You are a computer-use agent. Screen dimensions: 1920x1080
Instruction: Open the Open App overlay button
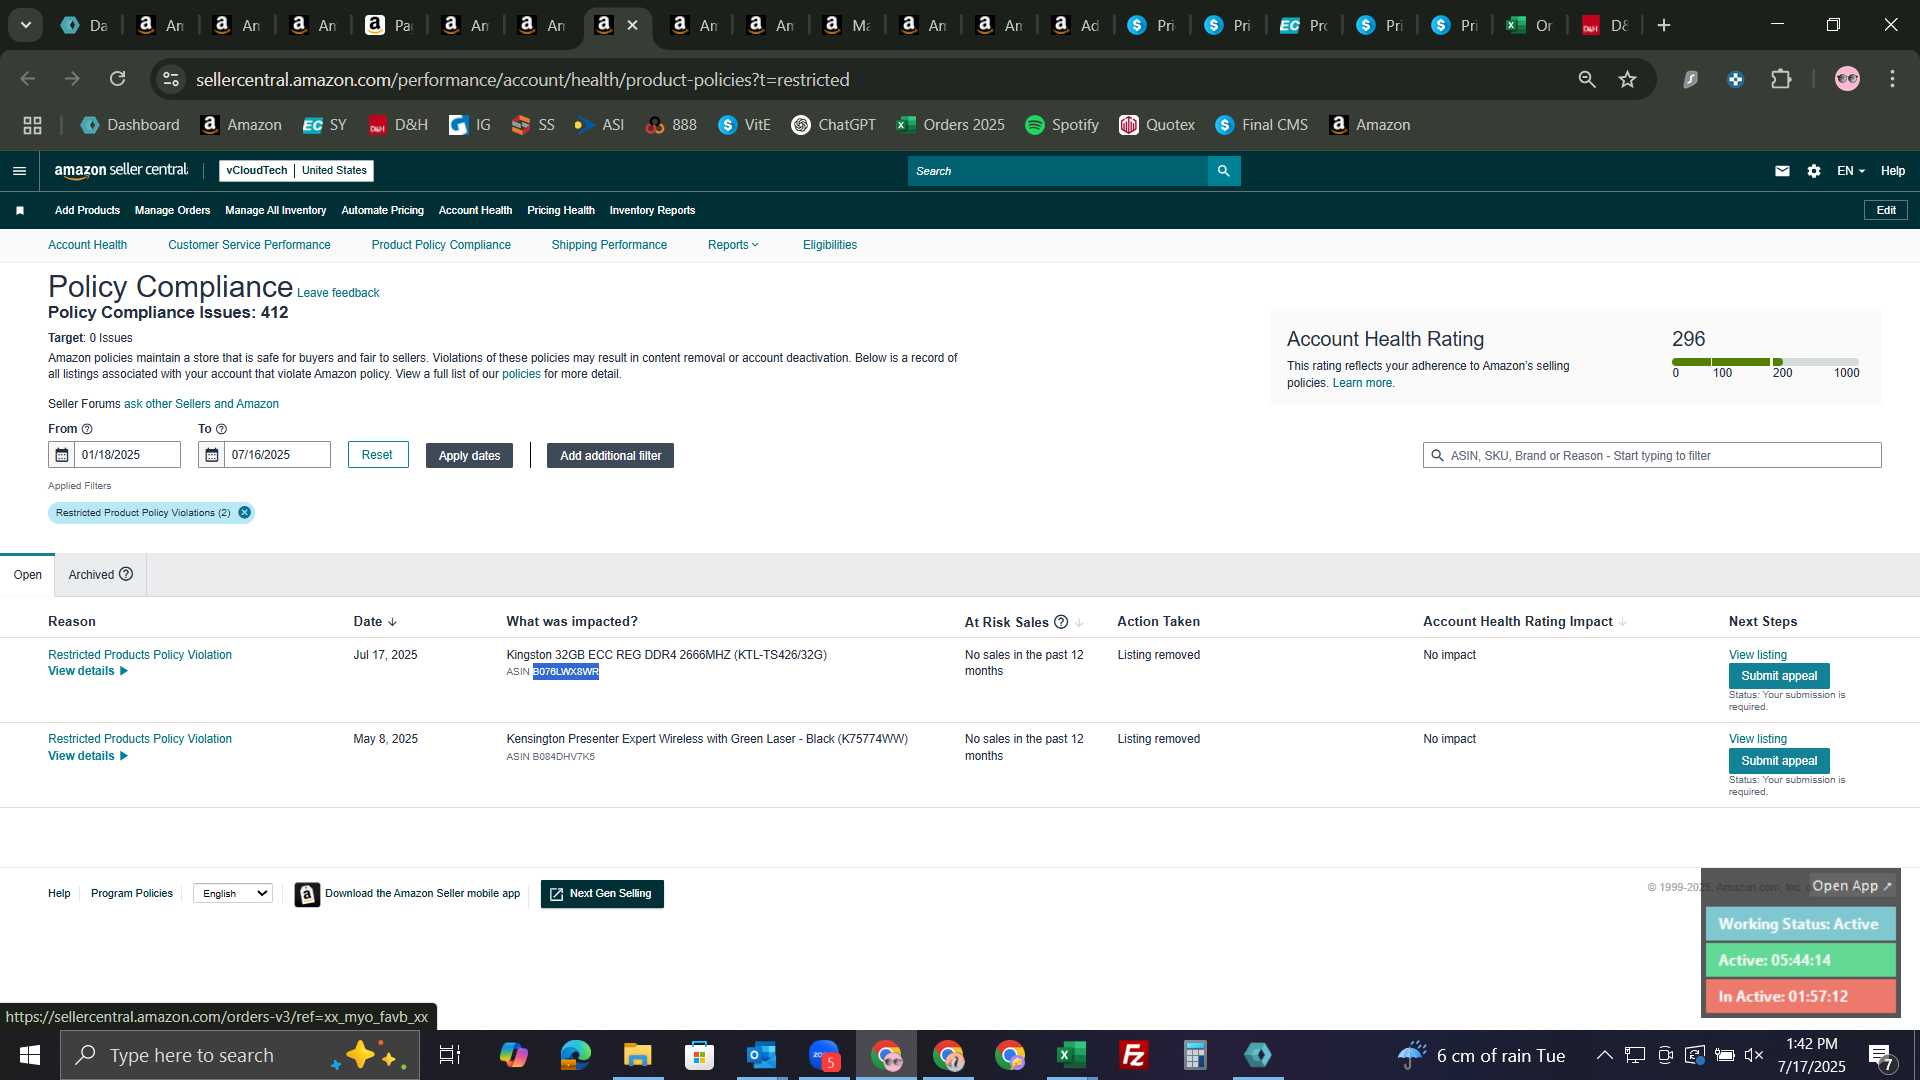[x=1852, y=886]
